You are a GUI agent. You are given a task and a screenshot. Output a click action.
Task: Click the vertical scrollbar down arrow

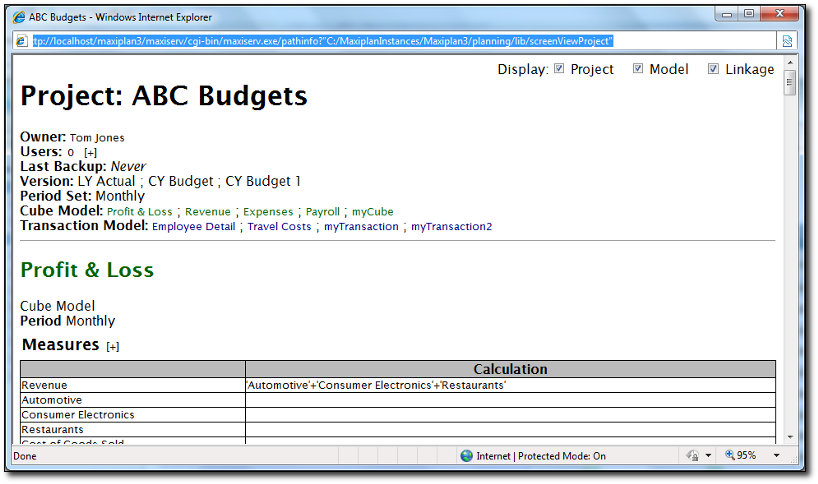(x=789, y=437)
